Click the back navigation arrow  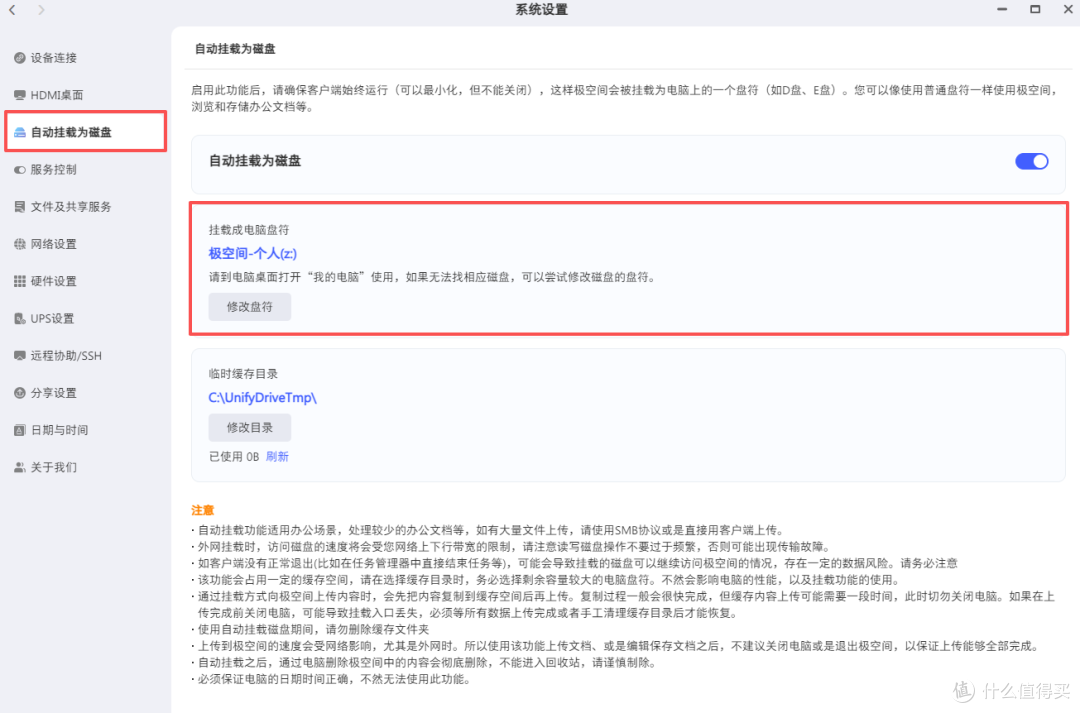tap(14, 10)
